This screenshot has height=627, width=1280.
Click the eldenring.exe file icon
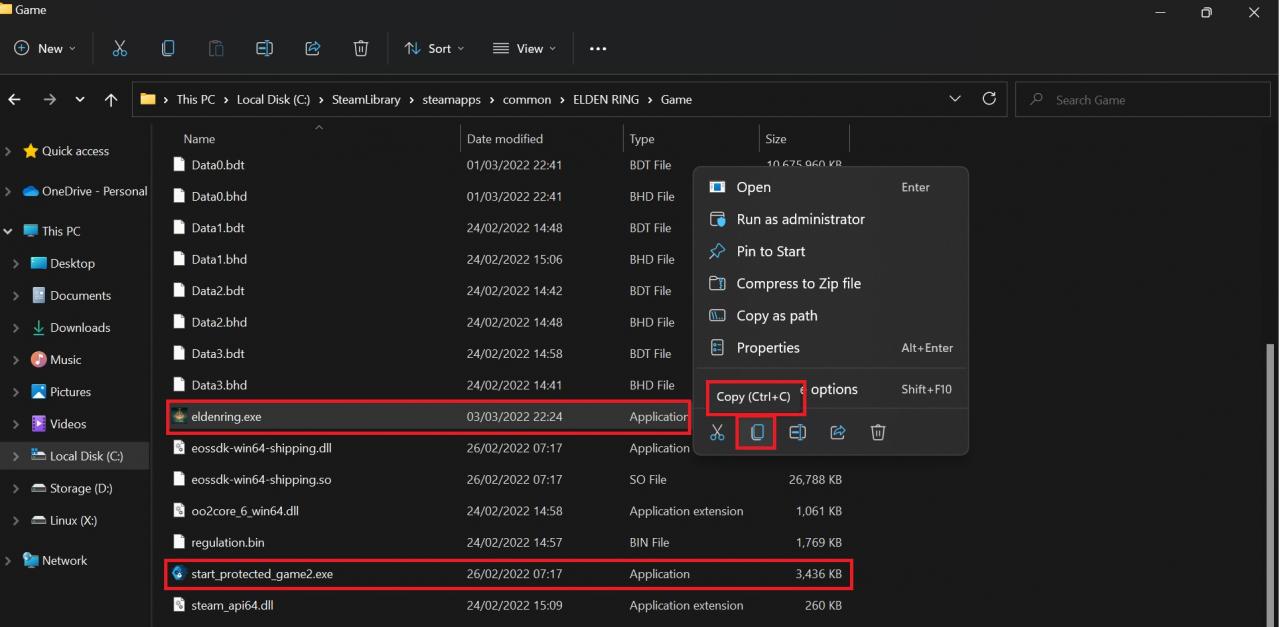point(180,416)
